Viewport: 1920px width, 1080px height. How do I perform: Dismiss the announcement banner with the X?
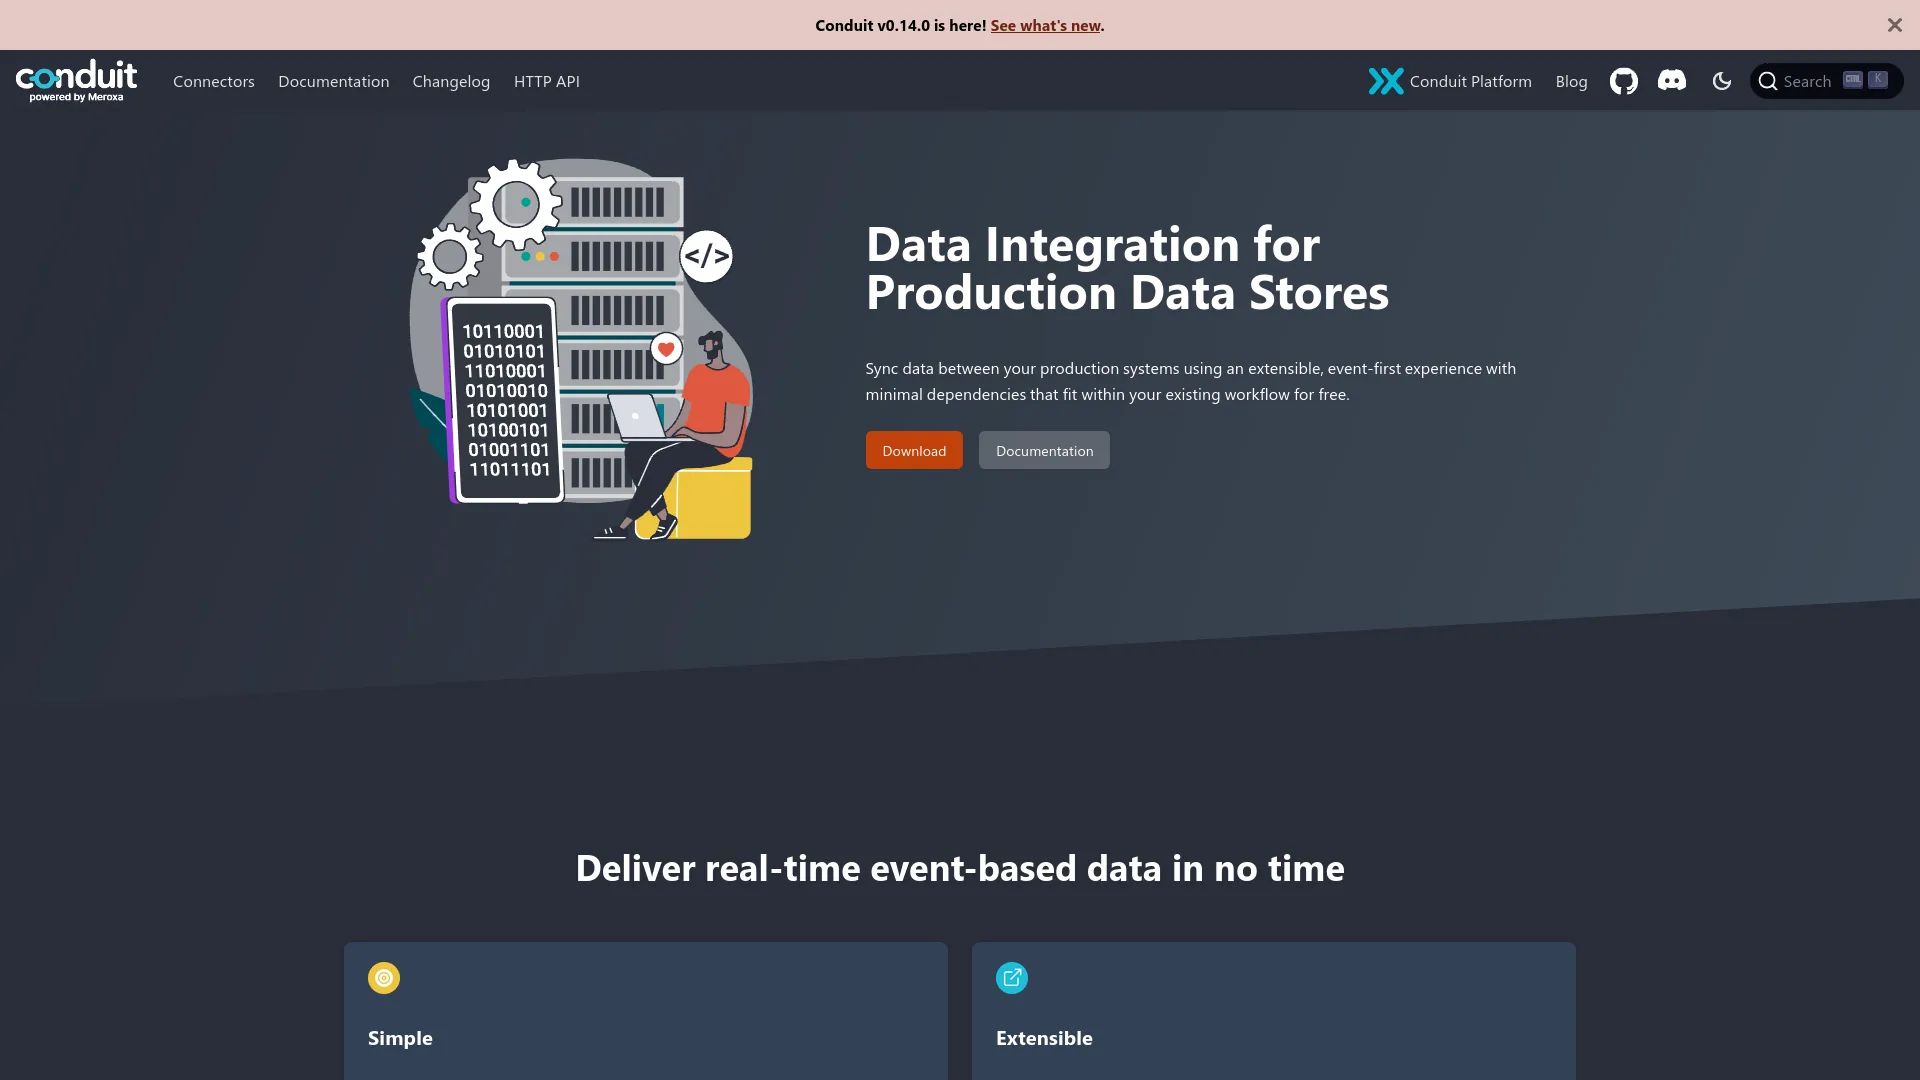coord(1894,25)
